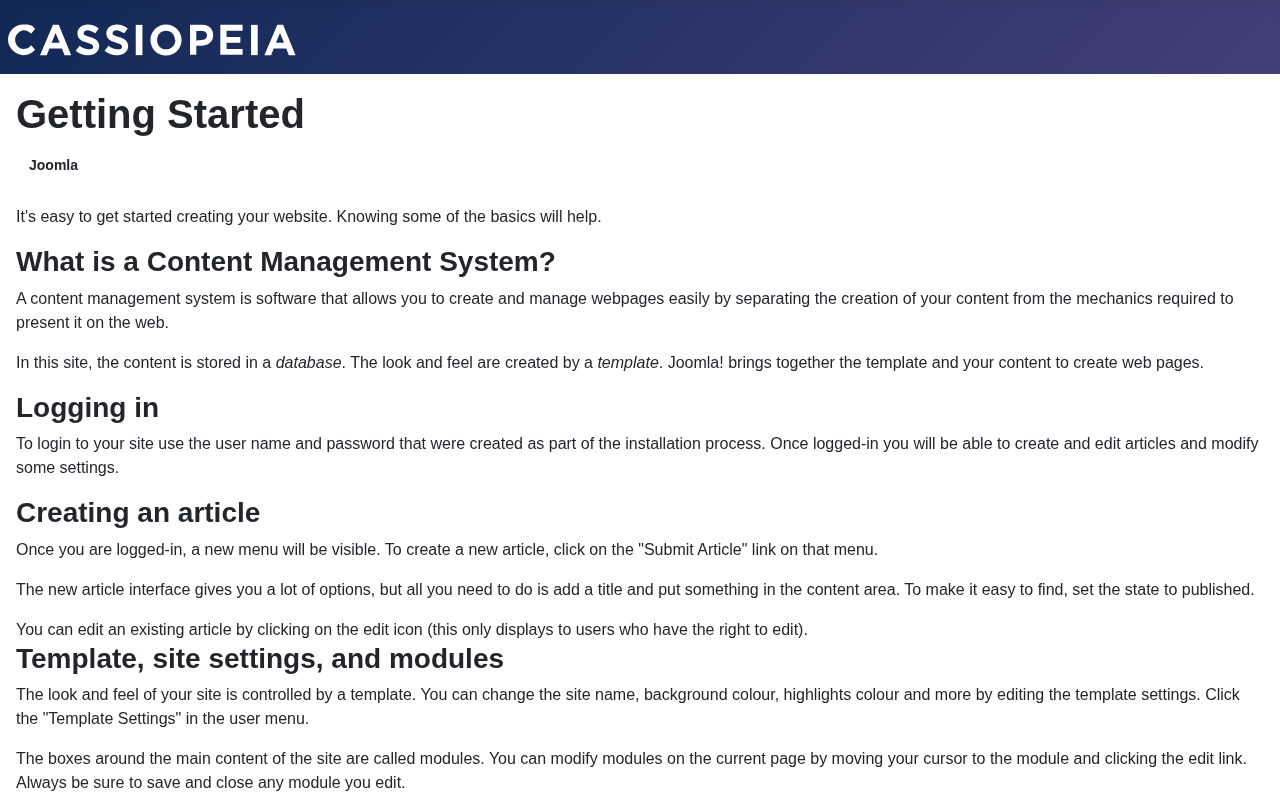Click the 'Template, site settings, and modules' heading
The height and width of the screenshot is (800, 1280).
tap(260, 659)
